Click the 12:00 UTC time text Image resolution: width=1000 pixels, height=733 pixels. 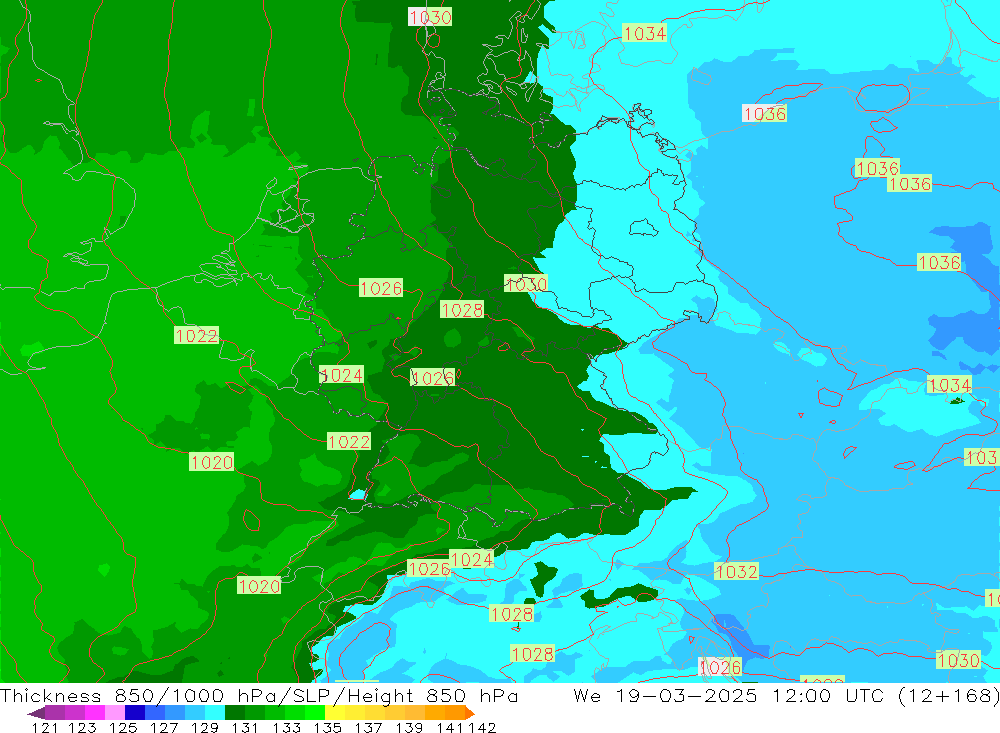827,695
